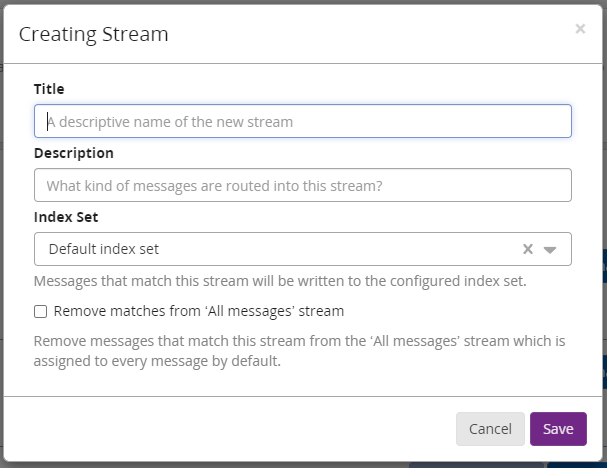
Task: Click the Creating Stream dialog heading
Action: click(94, 34)
